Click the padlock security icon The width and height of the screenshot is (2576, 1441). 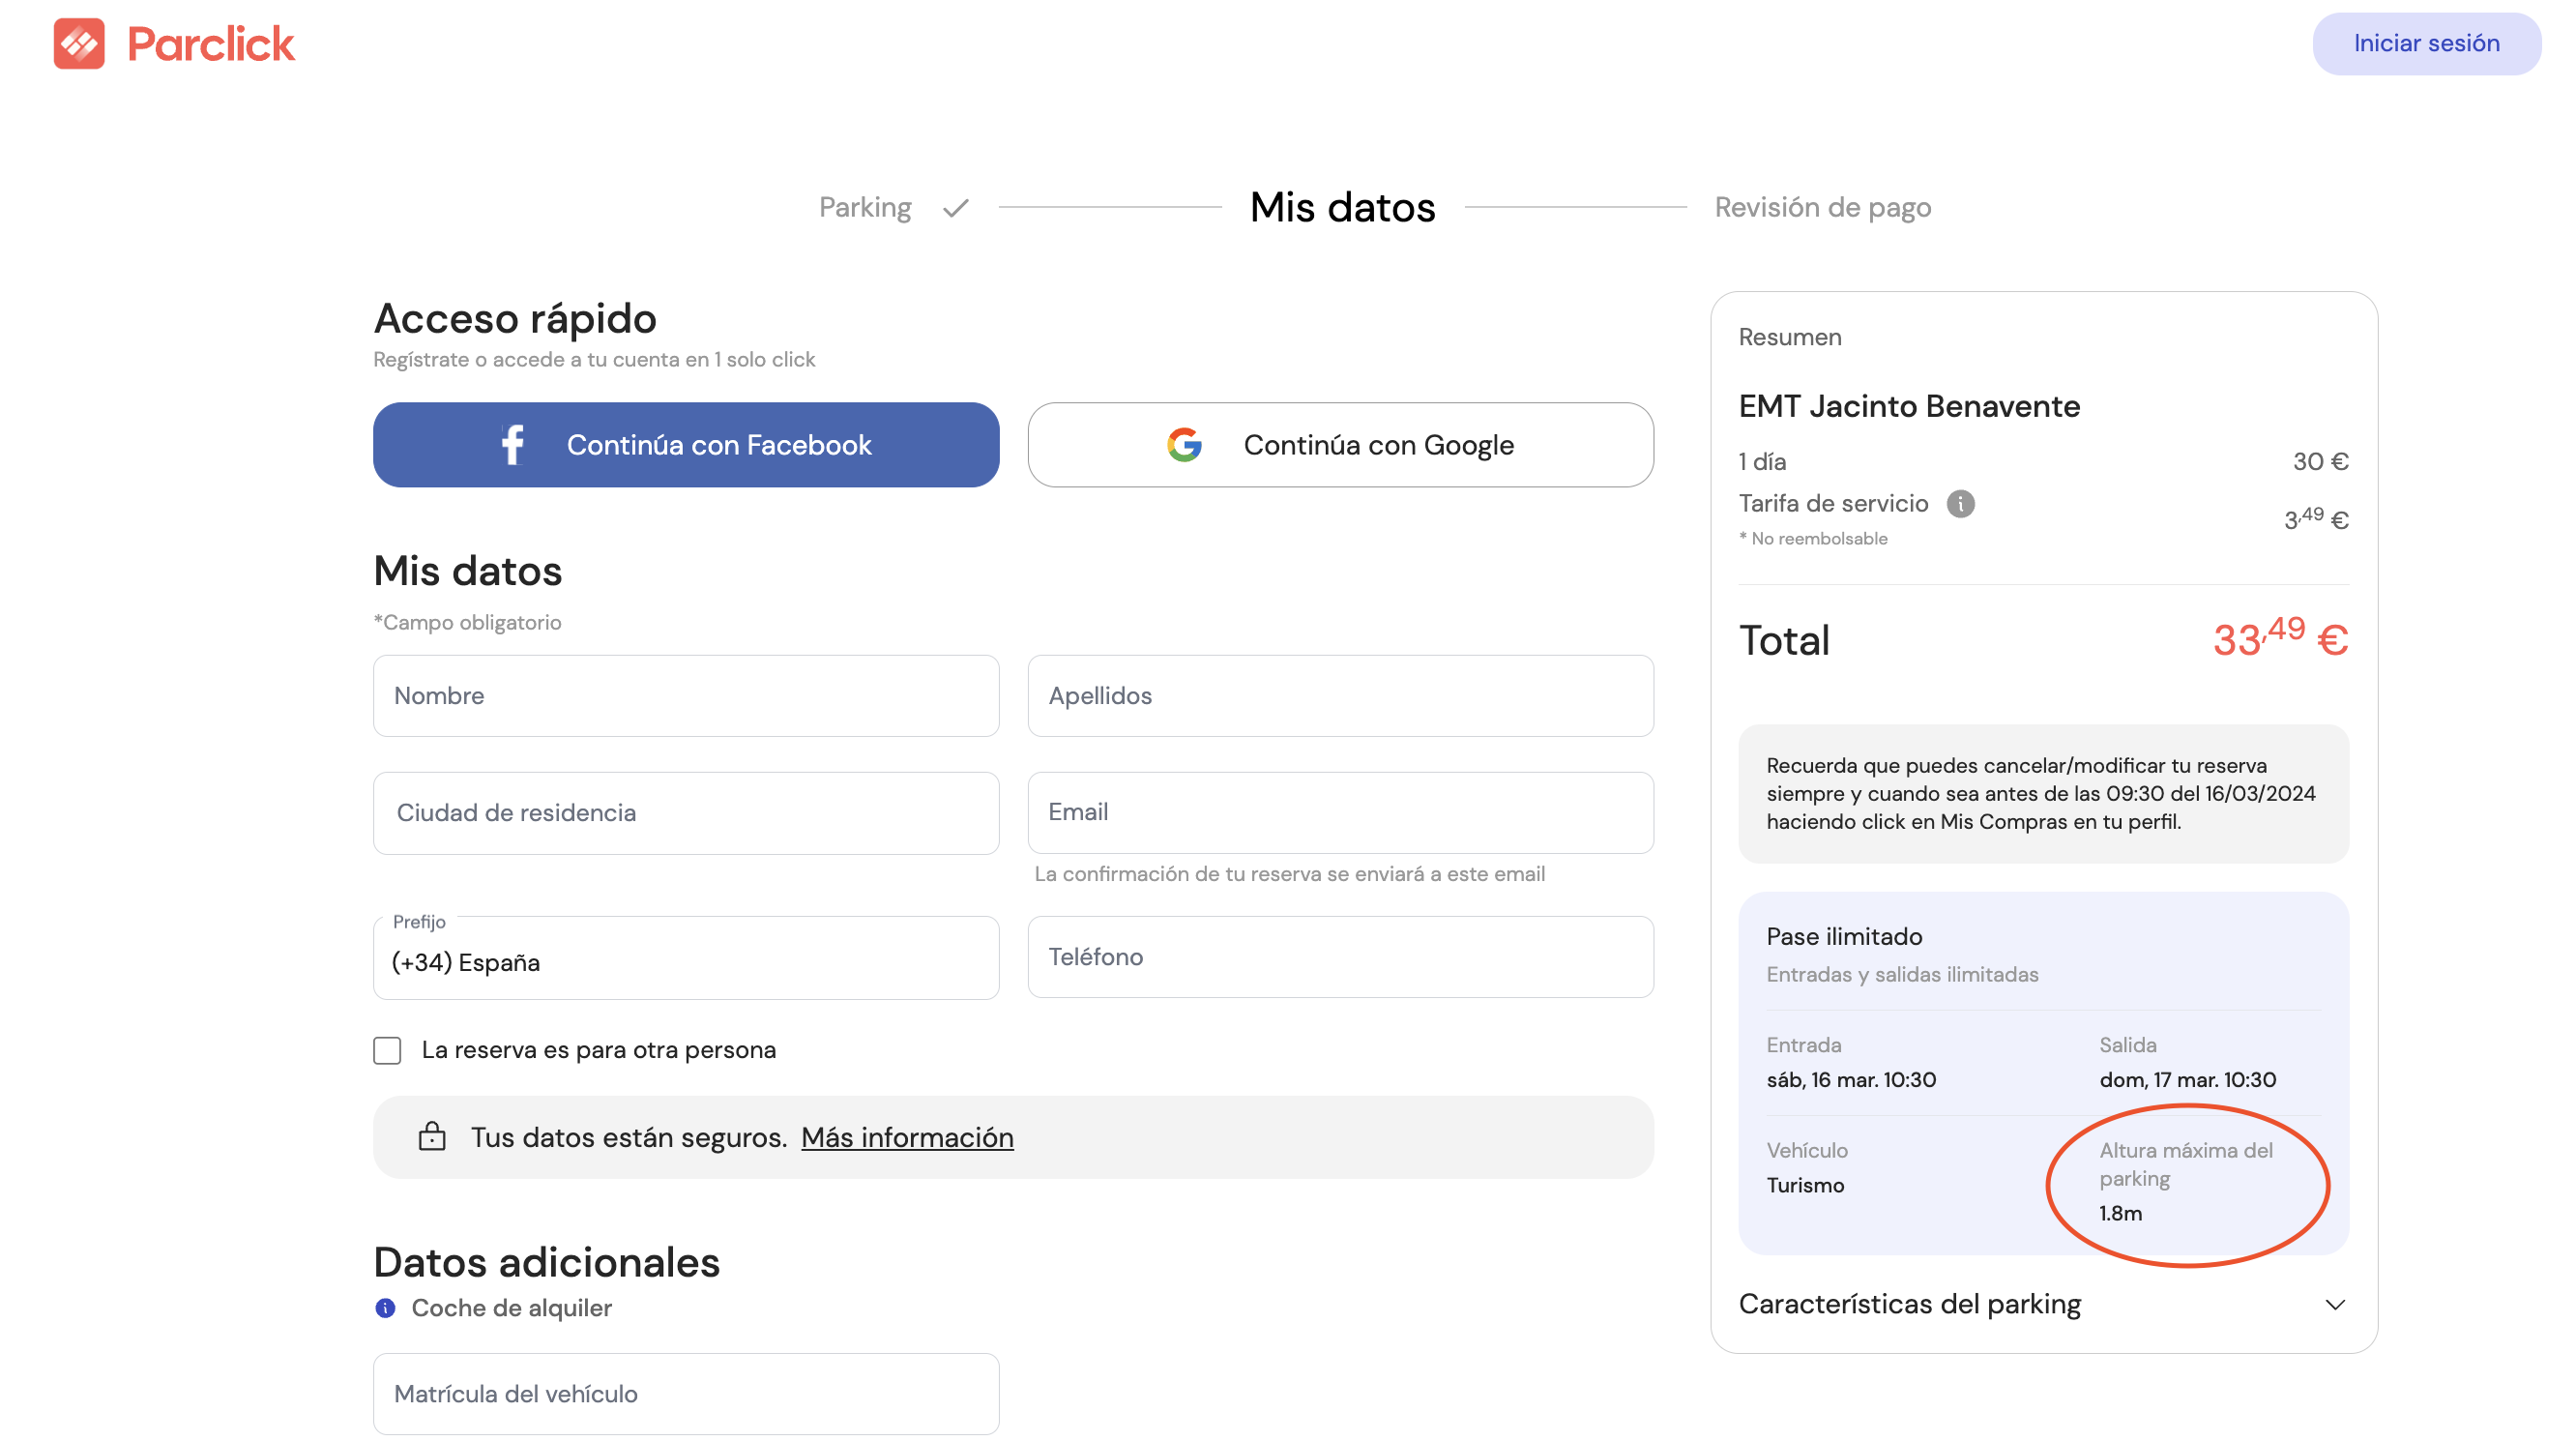click(x=432, y=1137)
